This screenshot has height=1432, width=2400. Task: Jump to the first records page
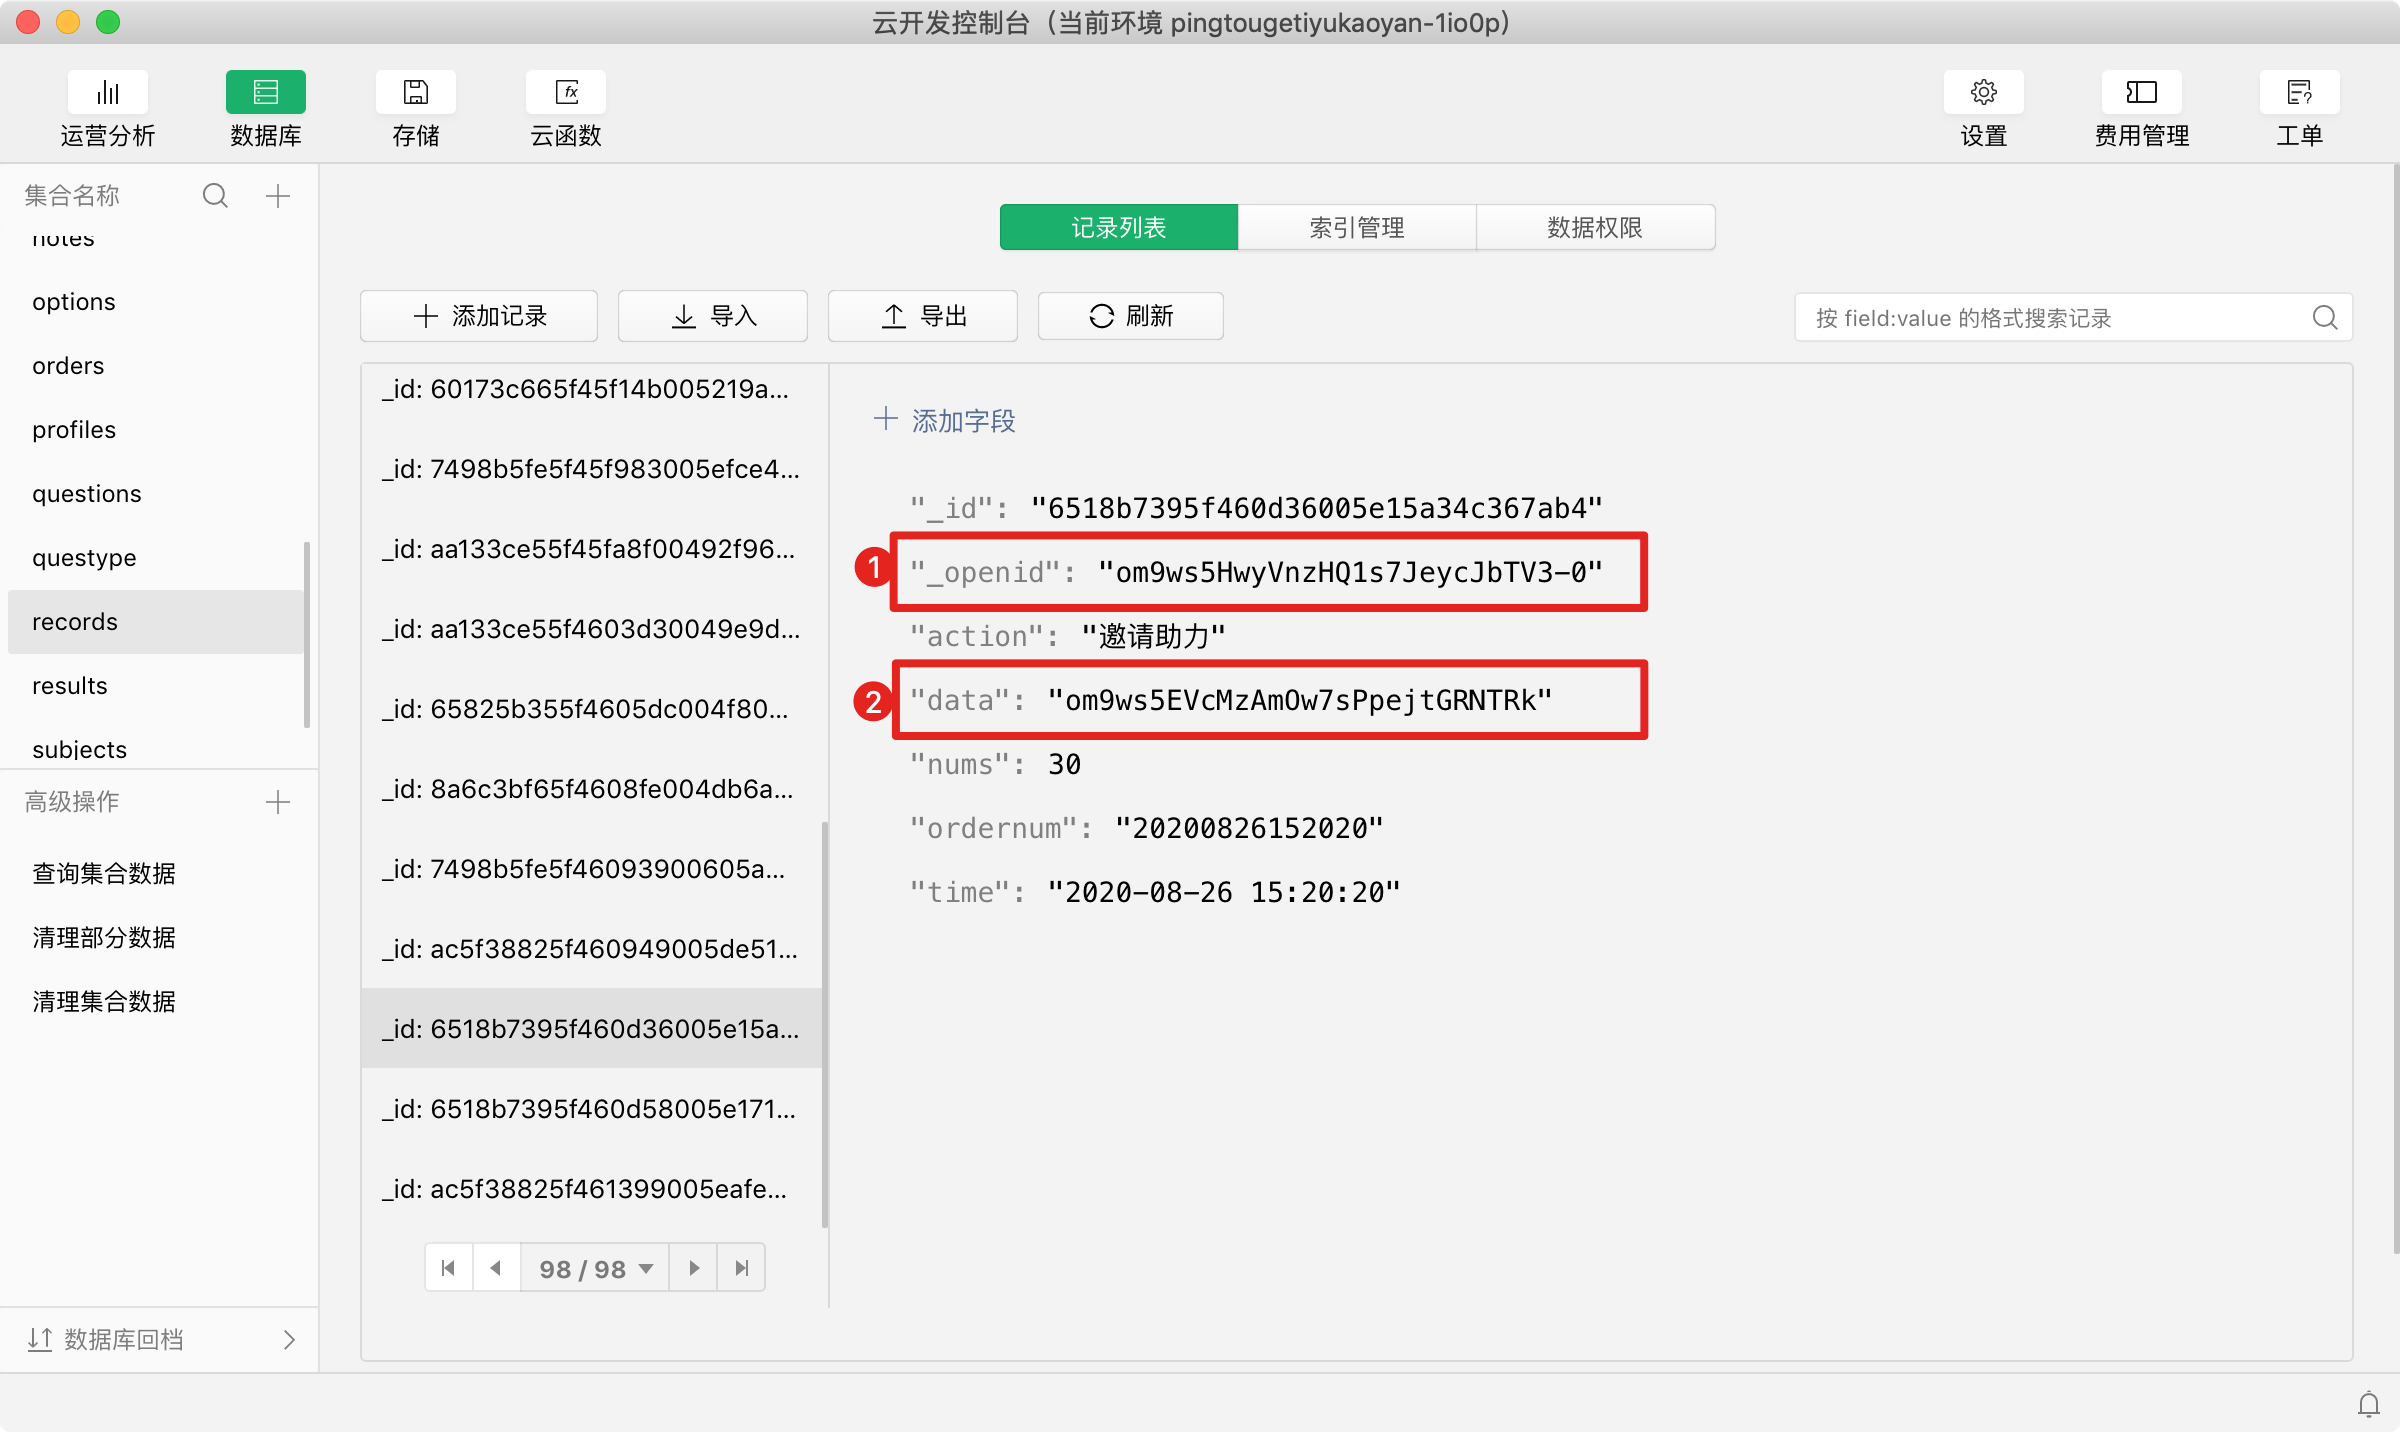(448, 1268)
